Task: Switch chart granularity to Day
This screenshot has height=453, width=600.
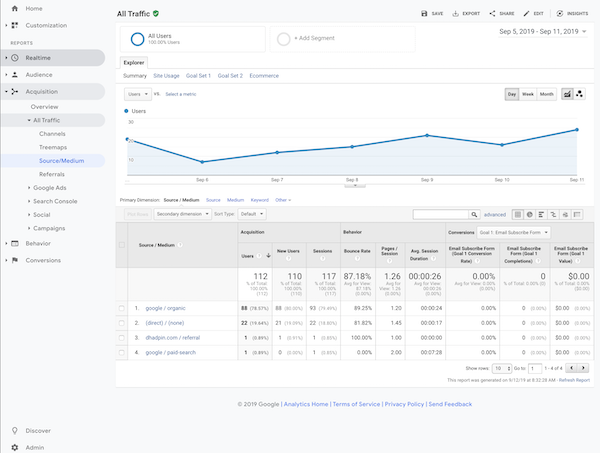Action: pyautogui.click(x=512, y=94)
